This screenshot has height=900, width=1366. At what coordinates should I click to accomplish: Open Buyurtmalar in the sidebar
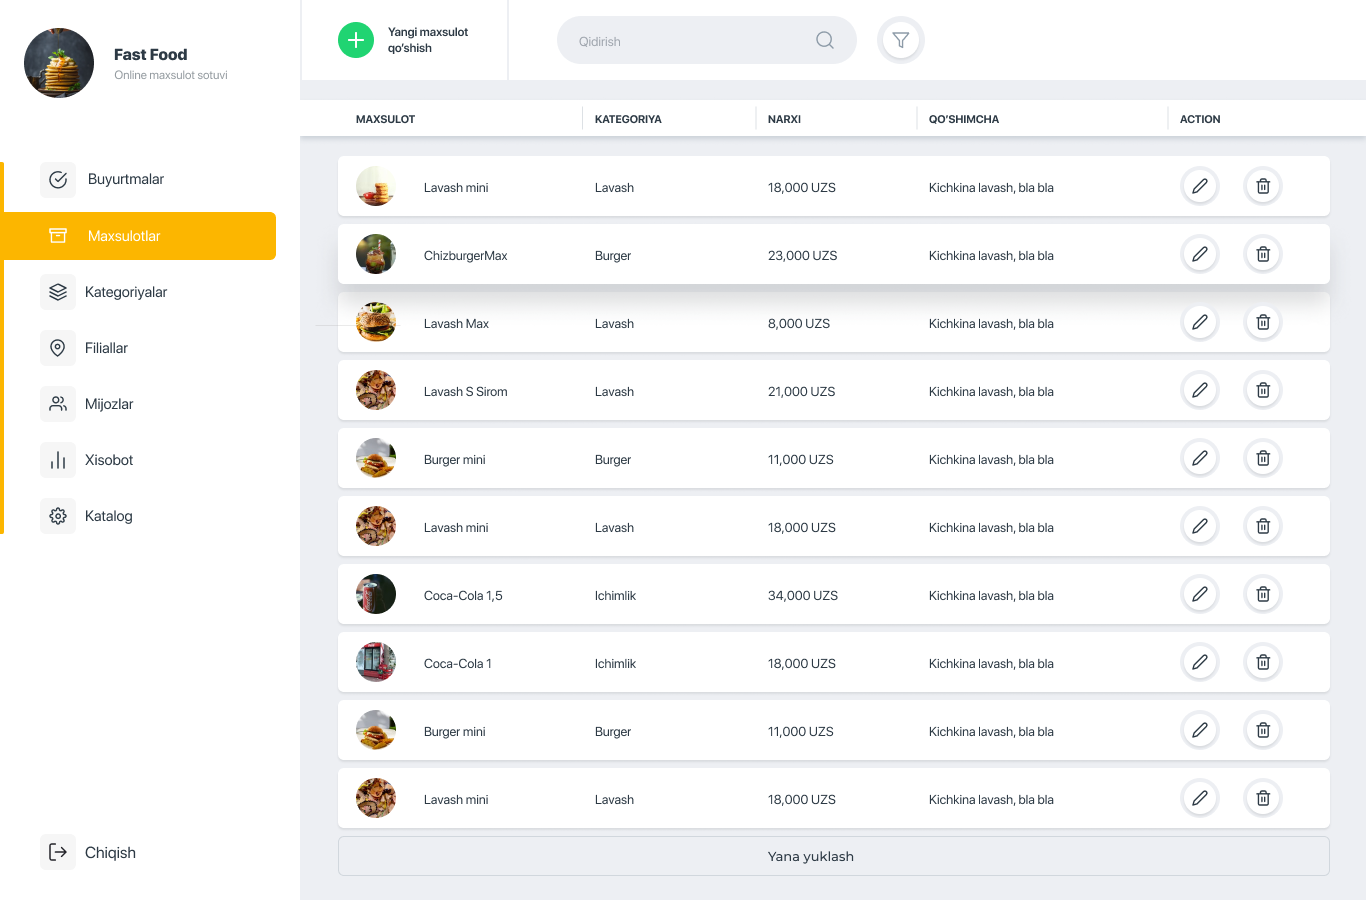tap(125, 179)
